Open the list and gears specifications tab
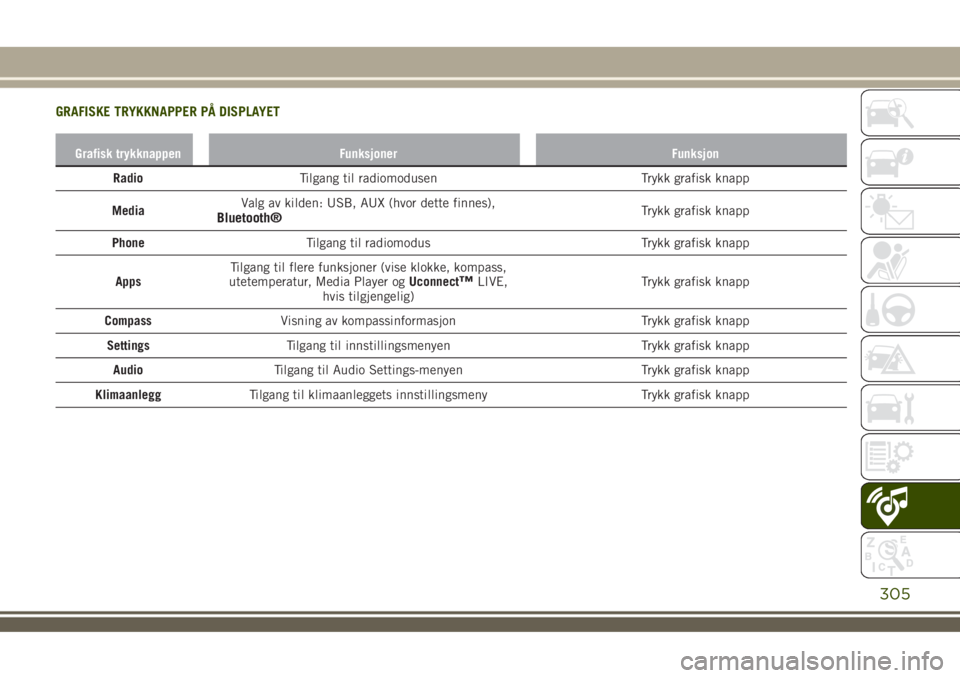This screenshot has height=678, width=960. click(910, 456)
